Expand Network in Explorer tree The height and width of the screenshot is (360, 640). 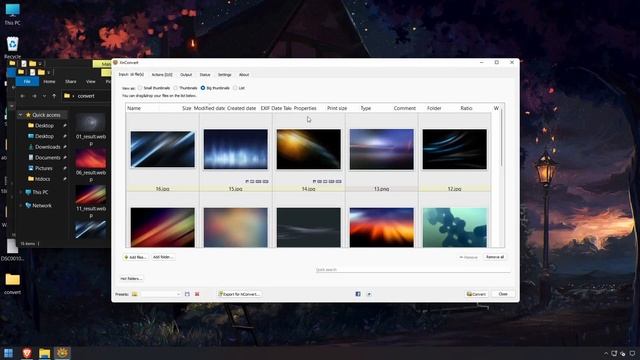[x=20, y=206]
